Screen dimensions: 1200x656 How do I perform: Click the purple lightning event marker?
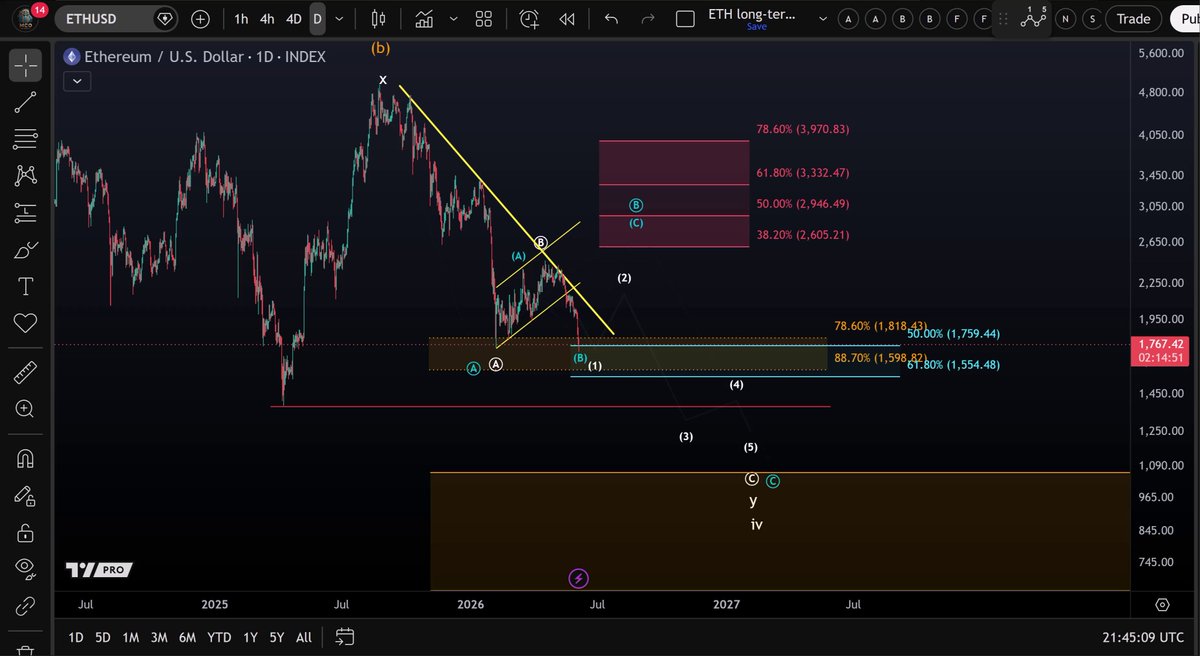(578, 577)
